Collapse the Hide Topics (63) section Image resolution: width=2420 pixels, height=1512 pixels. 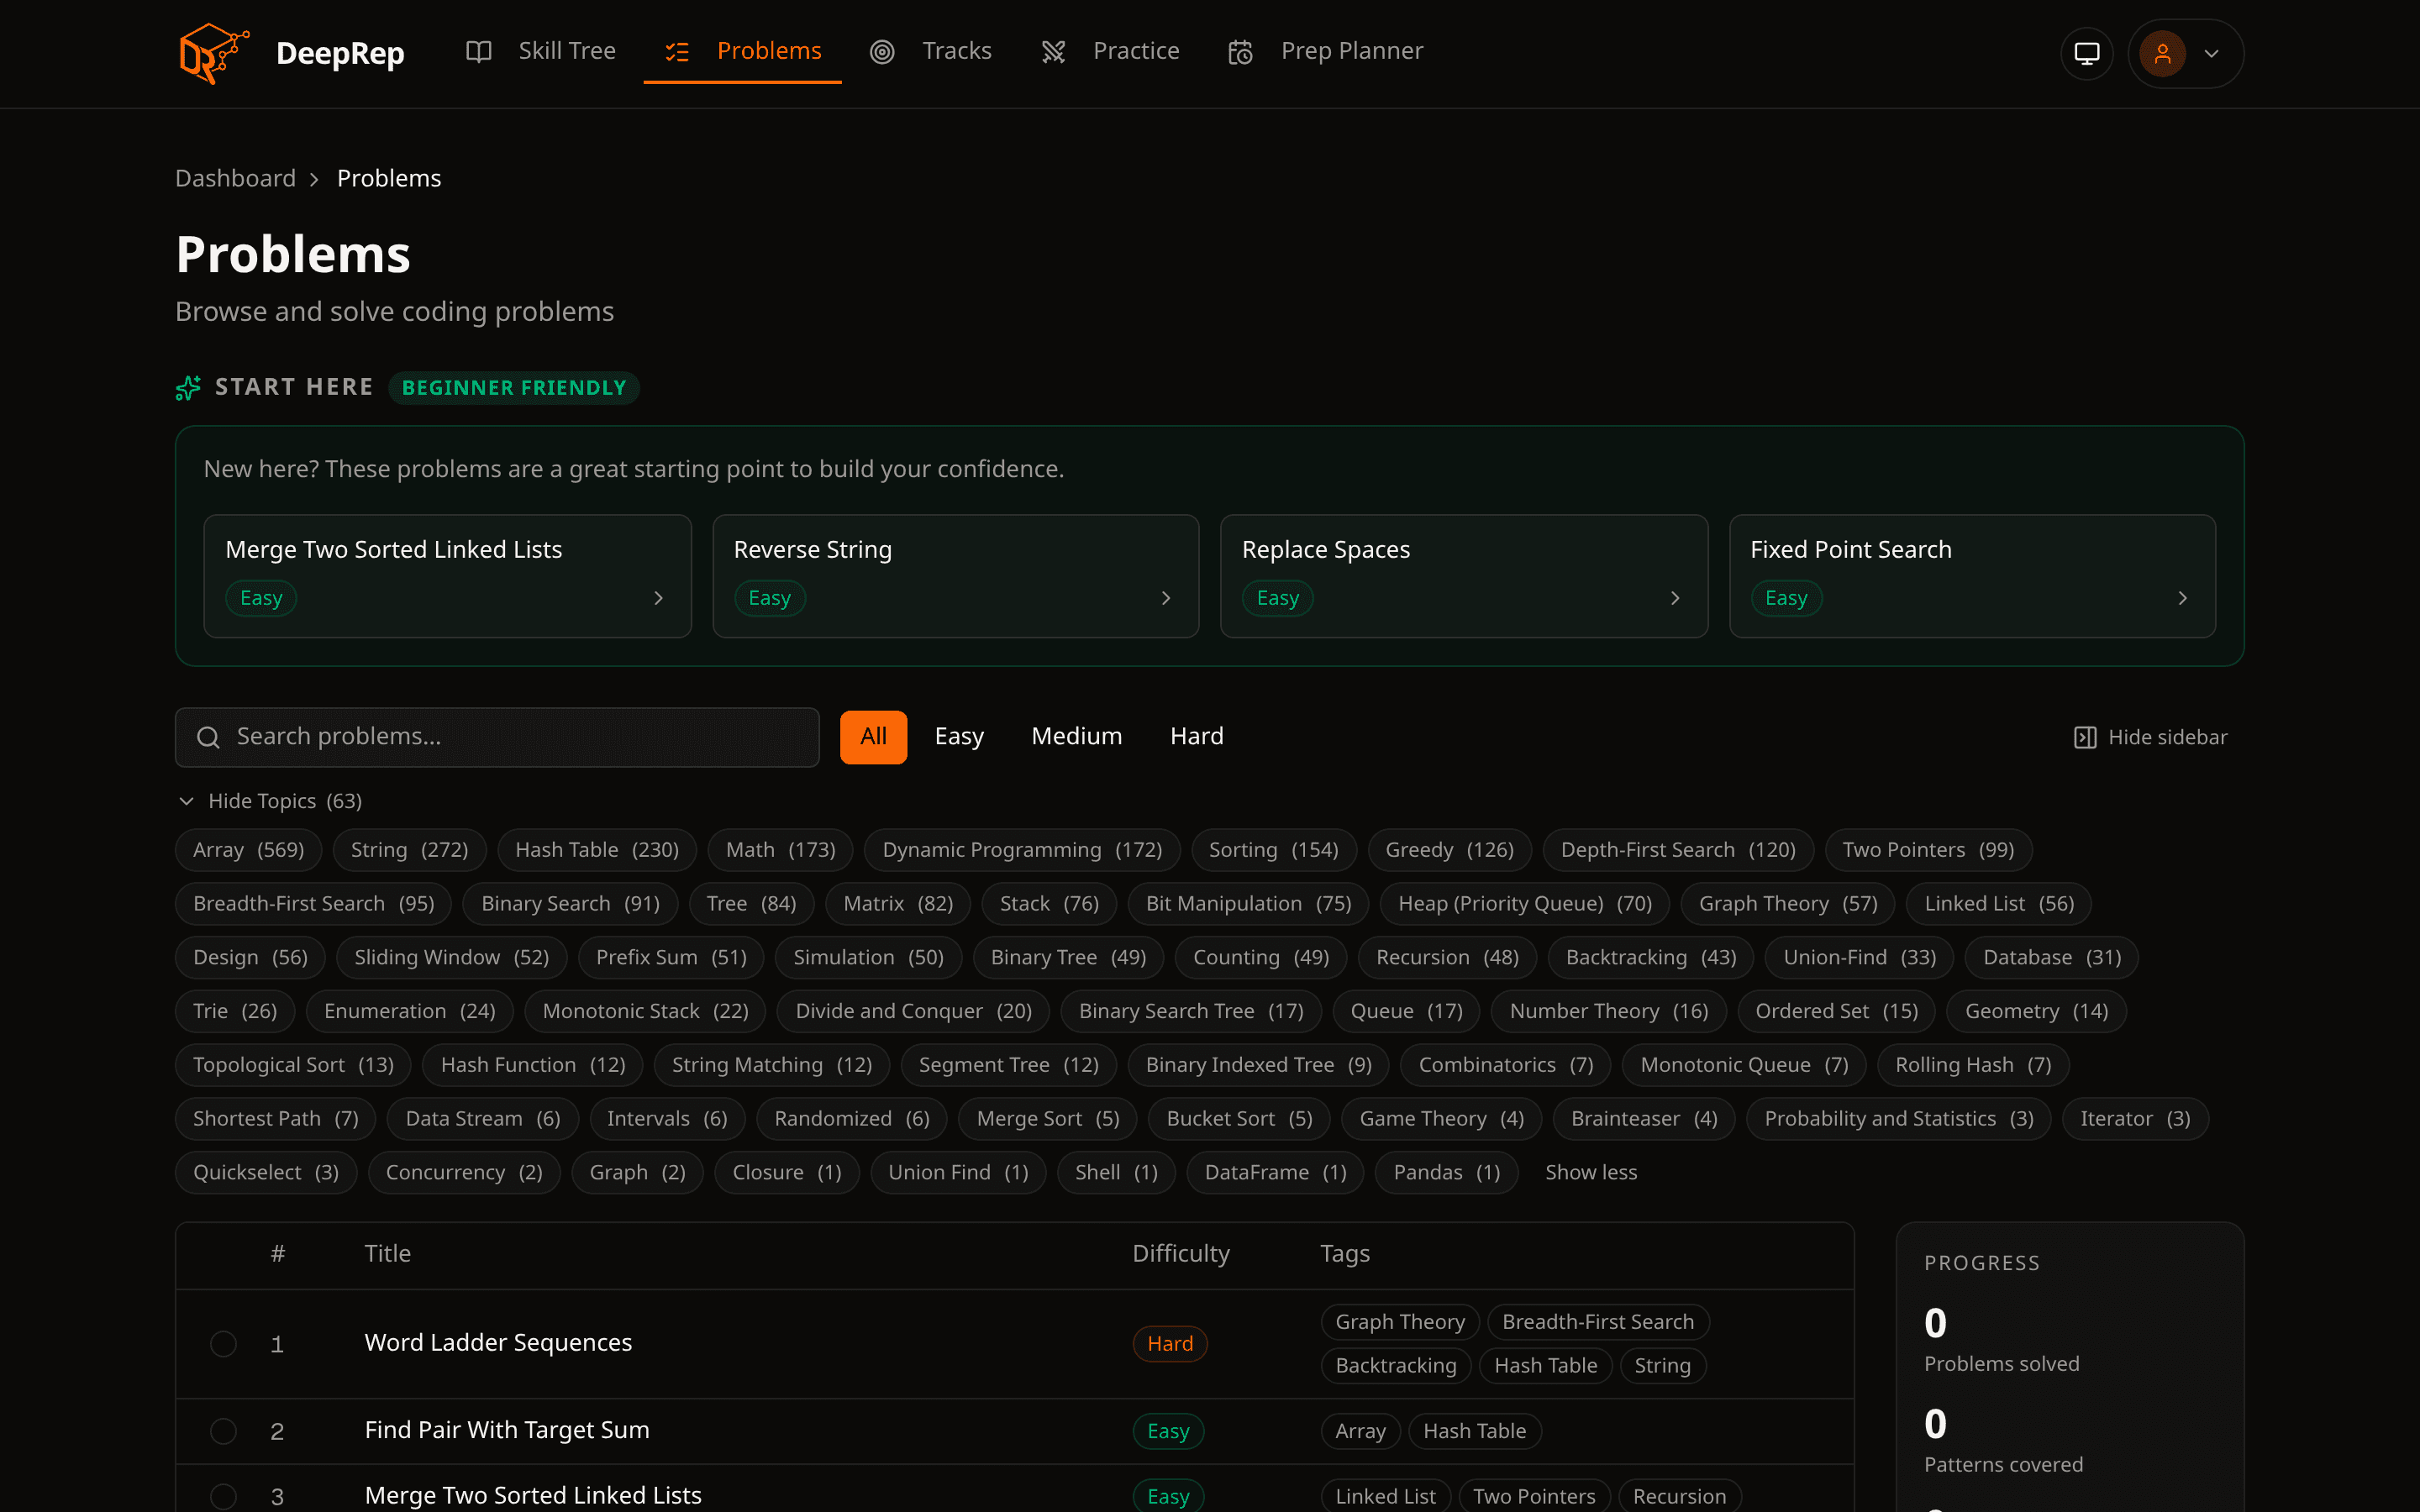pyautogui.click(x=269, y=801)
